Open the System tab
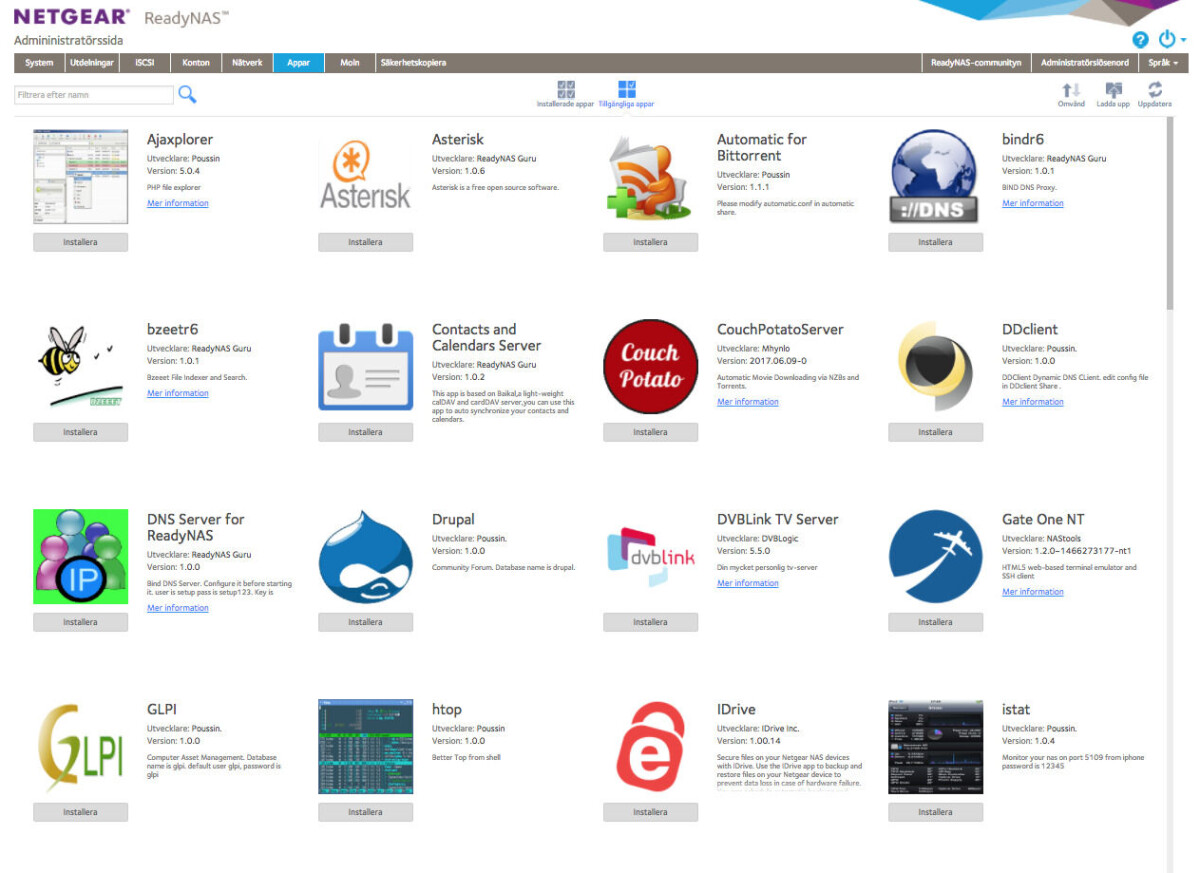This screenshot has width=1200, height=873. coord(39,63)
